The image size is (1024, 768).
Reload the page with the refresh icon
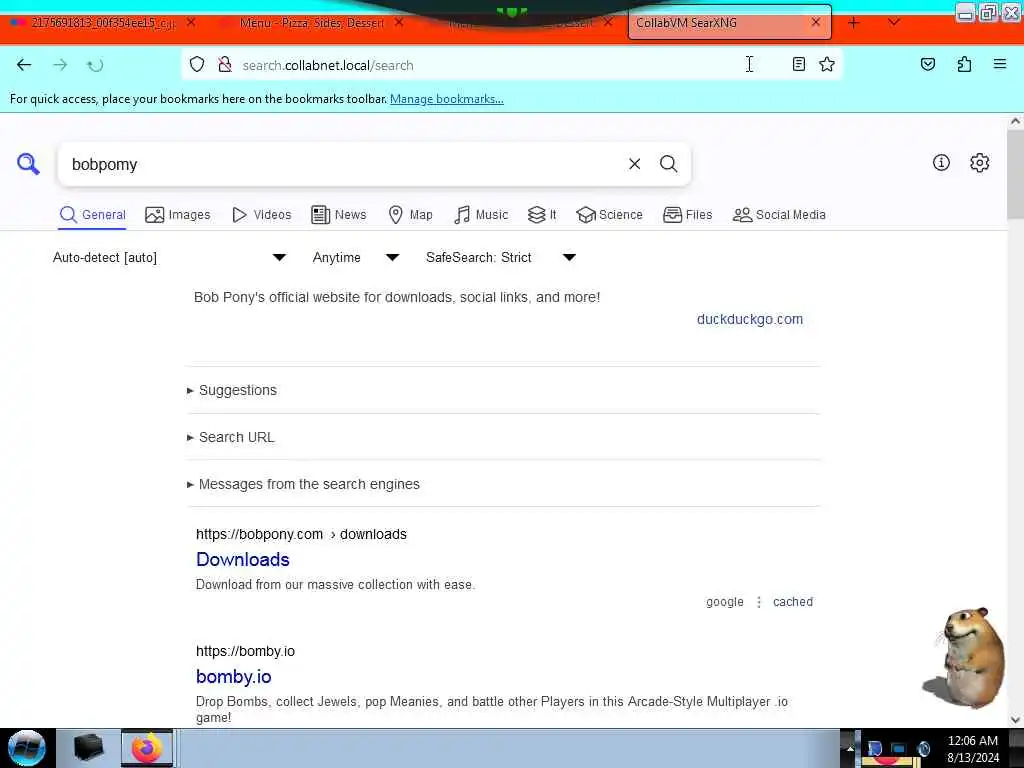tap(95, 65)
